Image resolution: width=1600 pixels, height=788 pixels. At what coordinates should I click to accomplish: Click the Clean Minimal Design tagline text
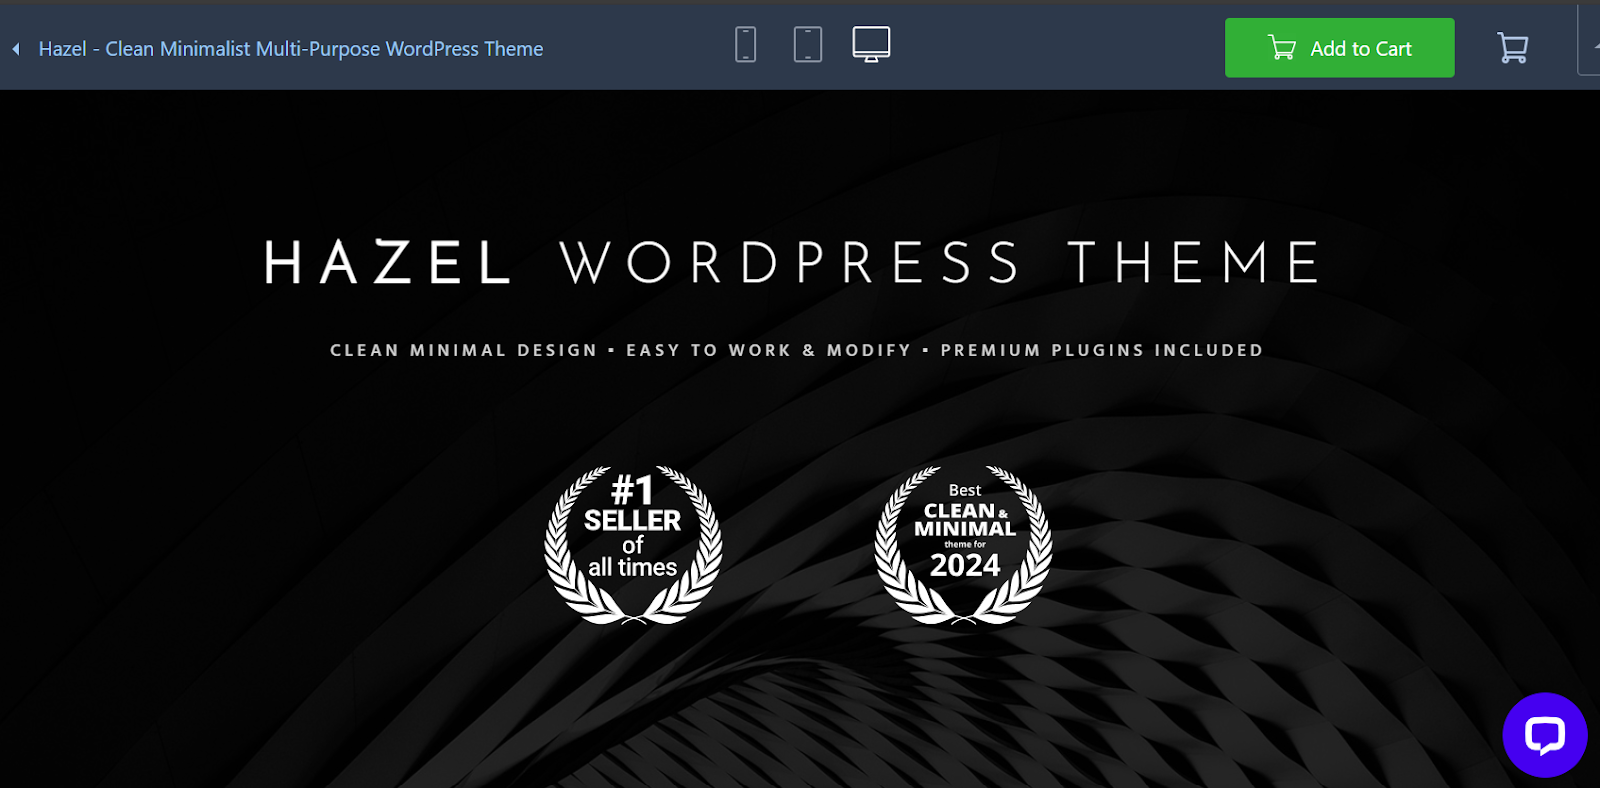[x=463, y=351]
